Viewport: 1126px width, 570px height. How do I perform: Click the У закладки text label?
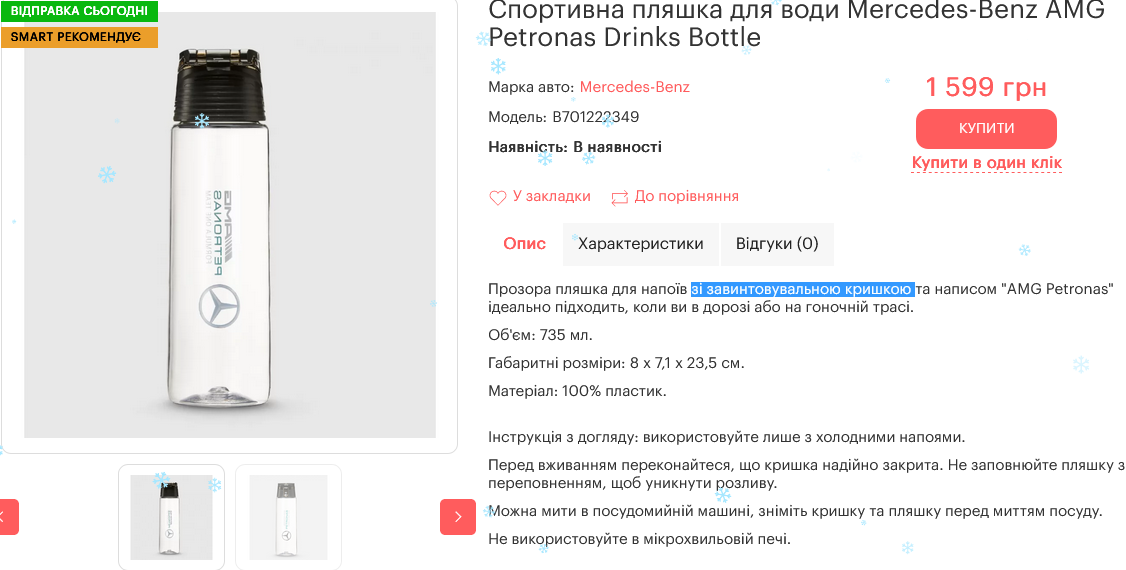click(552, 197)
